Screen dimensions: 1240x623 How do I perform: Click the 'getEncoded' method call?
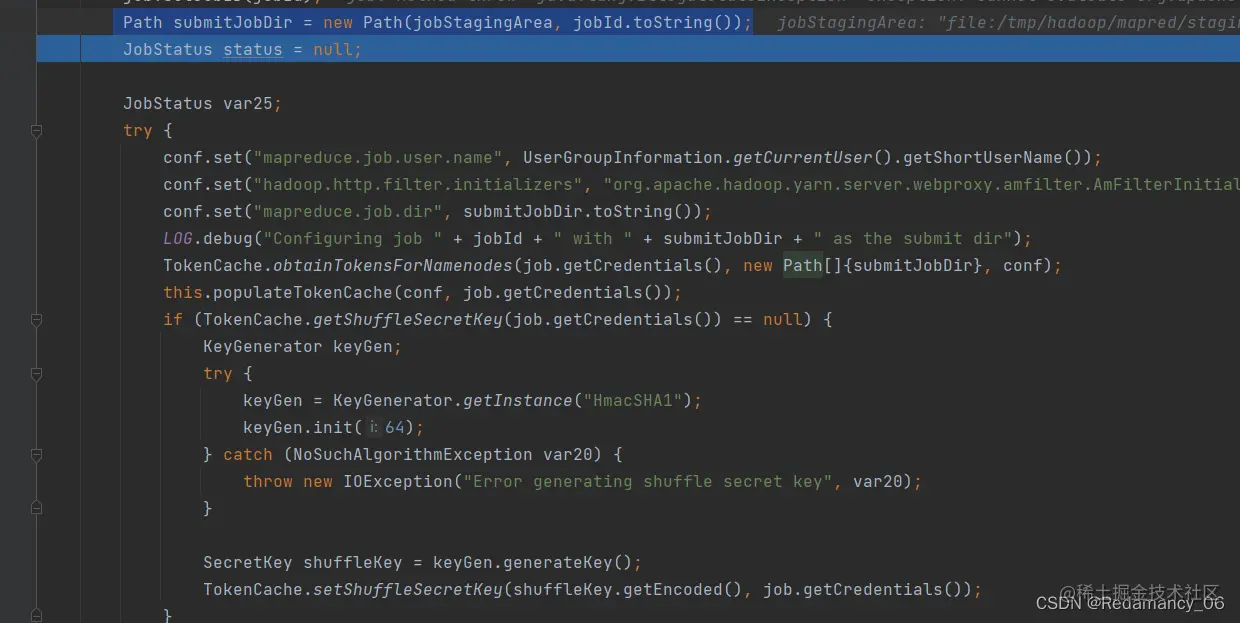pos(672,590)
